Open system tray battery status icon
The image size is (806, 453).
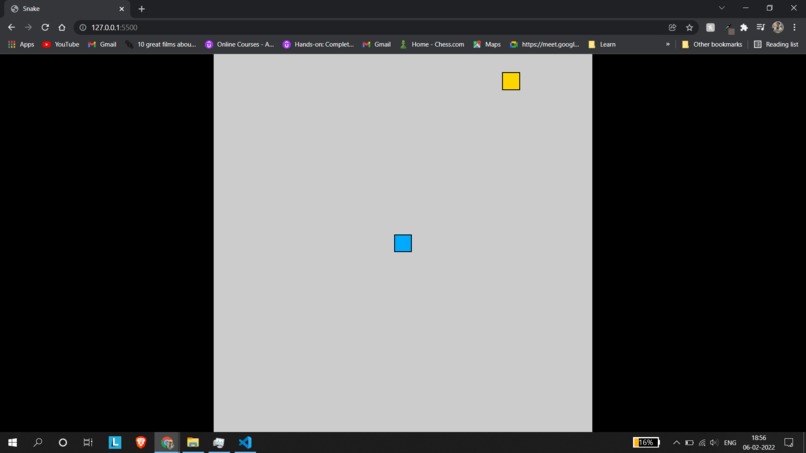[x=689, y=443]
